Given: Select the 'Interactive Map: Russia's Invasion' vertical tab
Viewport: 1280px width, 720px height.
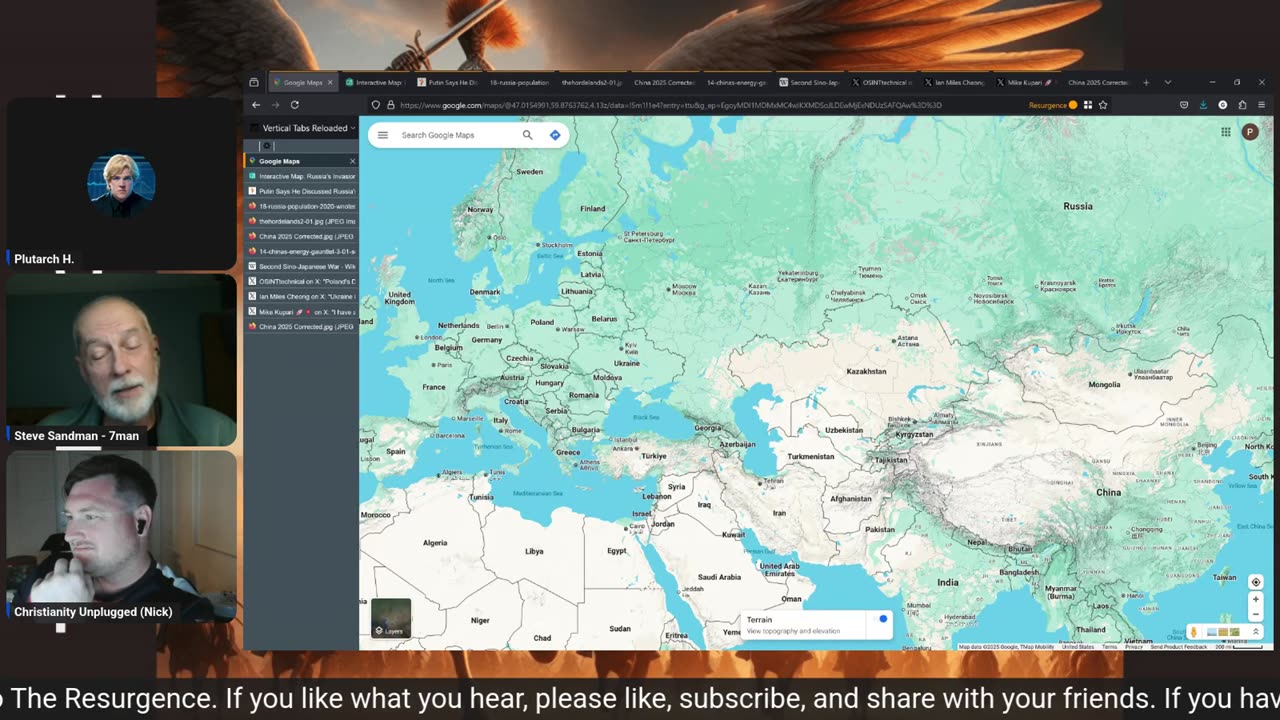Looking at the screenshot, I should (x=302, y=176).
